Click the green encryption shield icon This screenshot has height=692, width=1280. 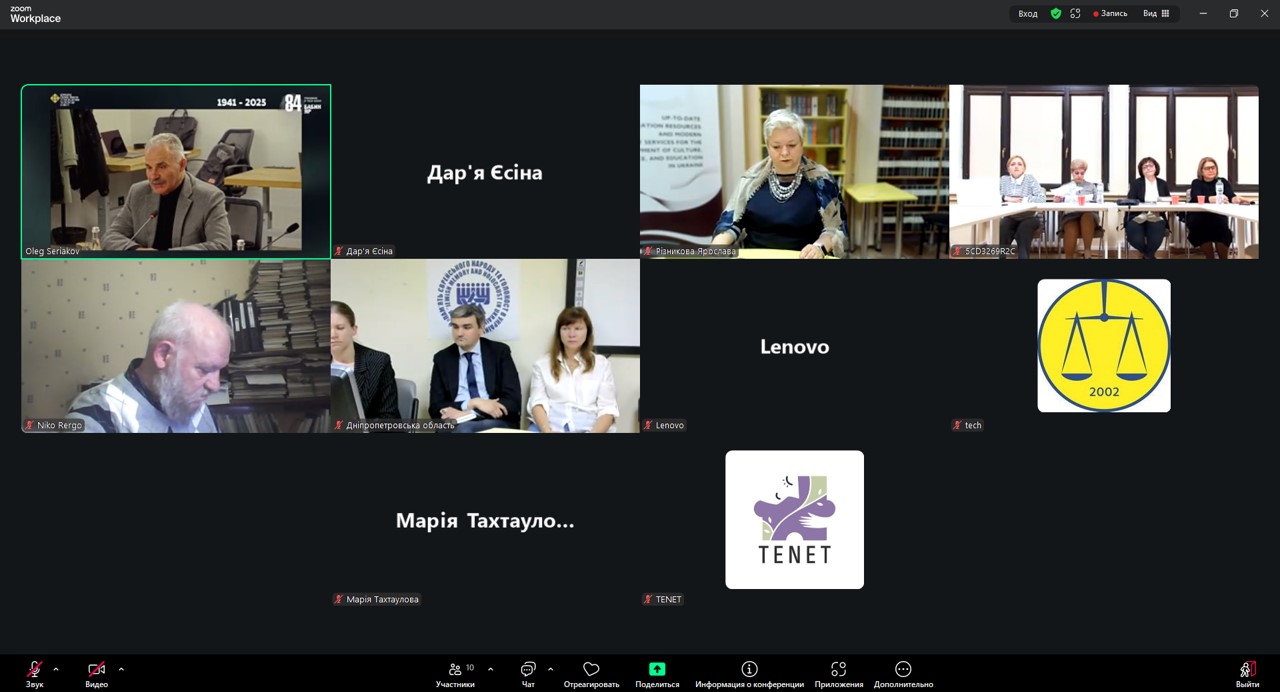point(1055,14)
